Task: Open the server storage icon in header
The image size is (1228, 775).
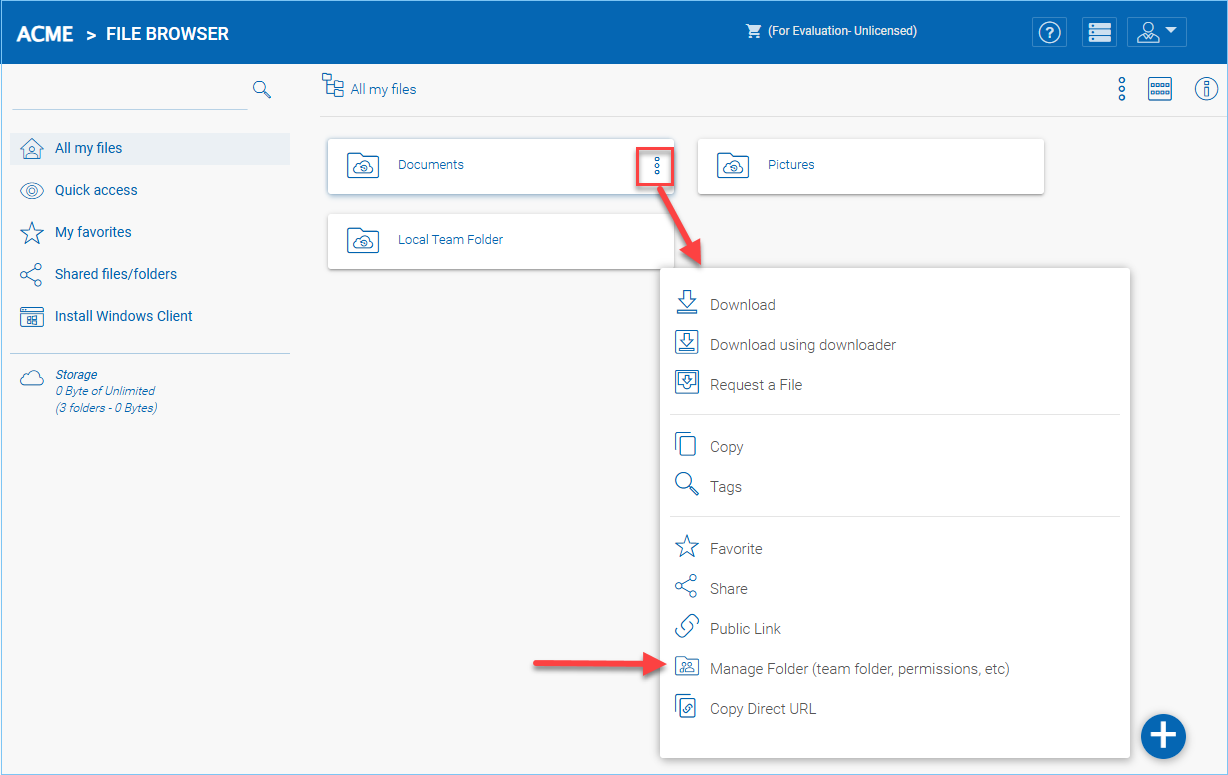Action: point(1100,32)
